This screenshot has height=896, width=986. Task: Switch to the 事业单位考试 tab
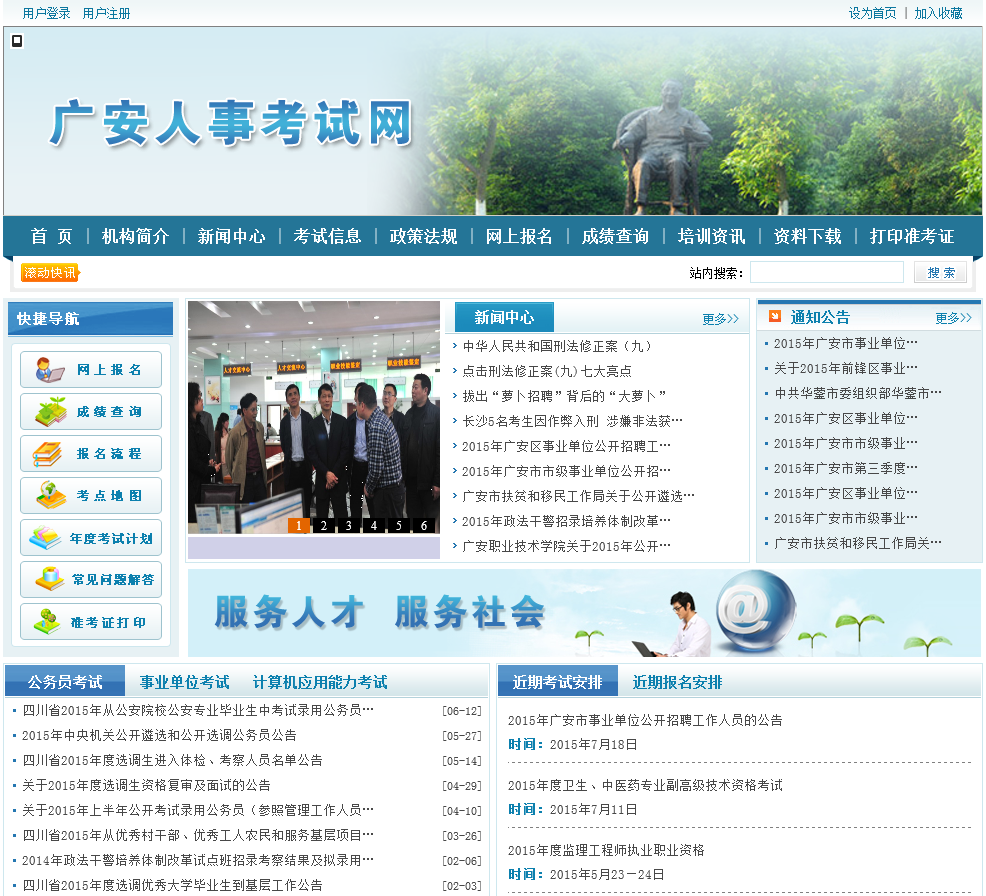point(184,682)
